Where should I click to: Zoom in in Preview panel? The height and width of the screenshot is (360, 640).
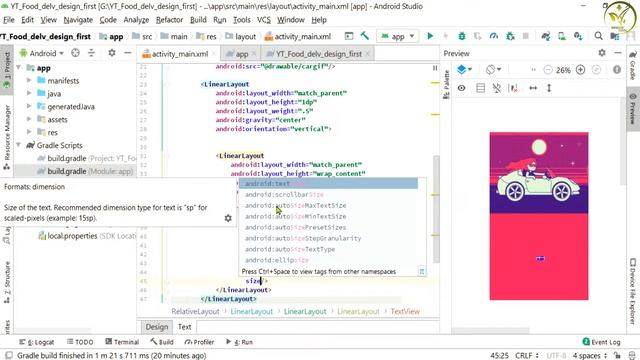[x=580, y=70]
